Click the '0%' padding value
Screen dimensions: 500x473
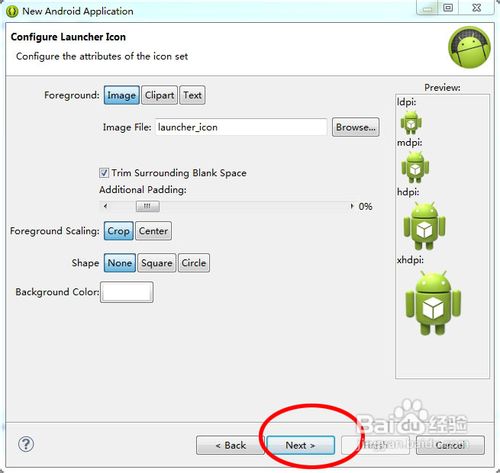pyautogui.click(x=365, y=206)
